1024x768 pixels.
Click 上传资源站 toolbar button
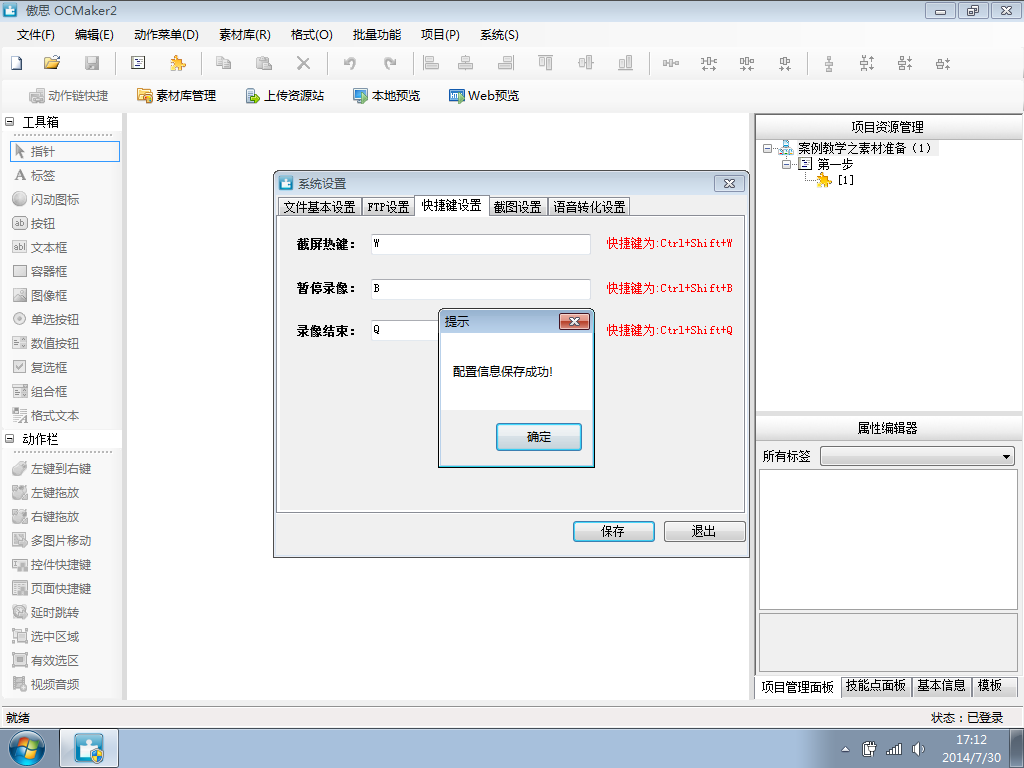285,96
